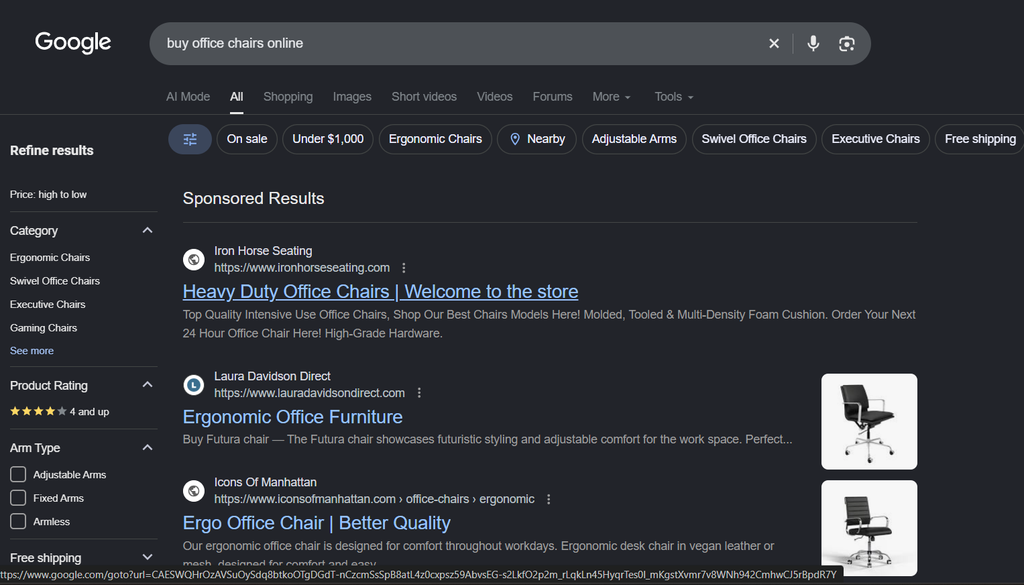The height and width of the screenshot is (585, 1024).
Task: Click the Google logo
Action: point(73,42)
